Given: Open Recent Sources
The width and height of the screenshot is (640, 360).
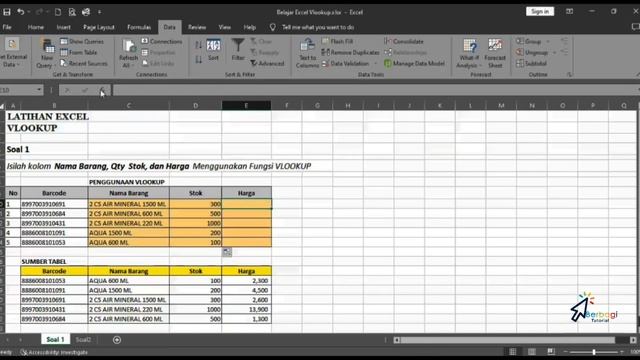Looking at the screenshot, I should pos(84,63).
